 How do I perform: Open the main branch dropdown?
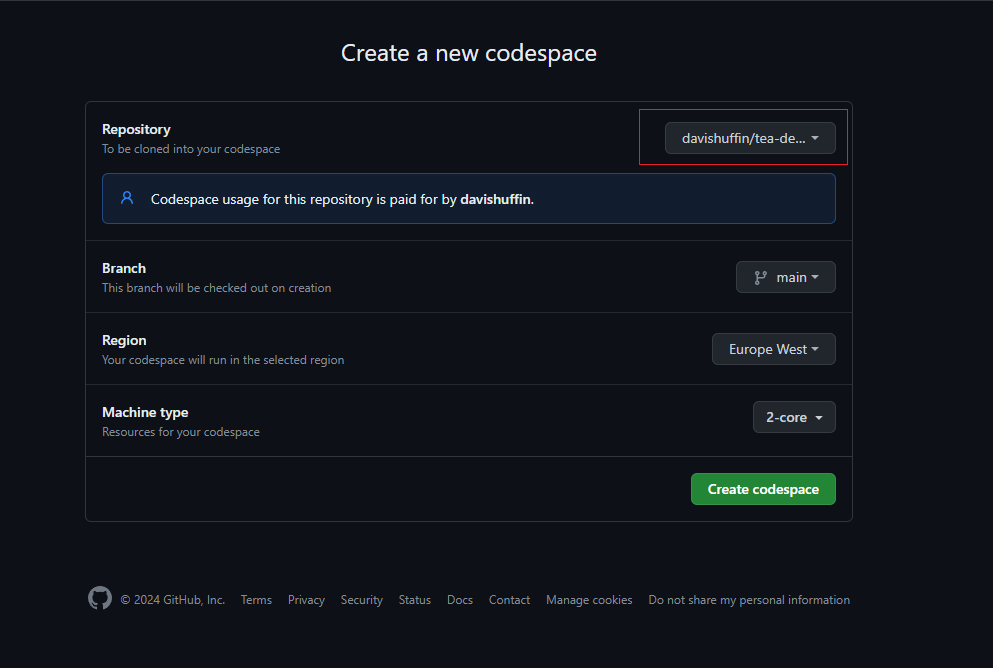785,277
